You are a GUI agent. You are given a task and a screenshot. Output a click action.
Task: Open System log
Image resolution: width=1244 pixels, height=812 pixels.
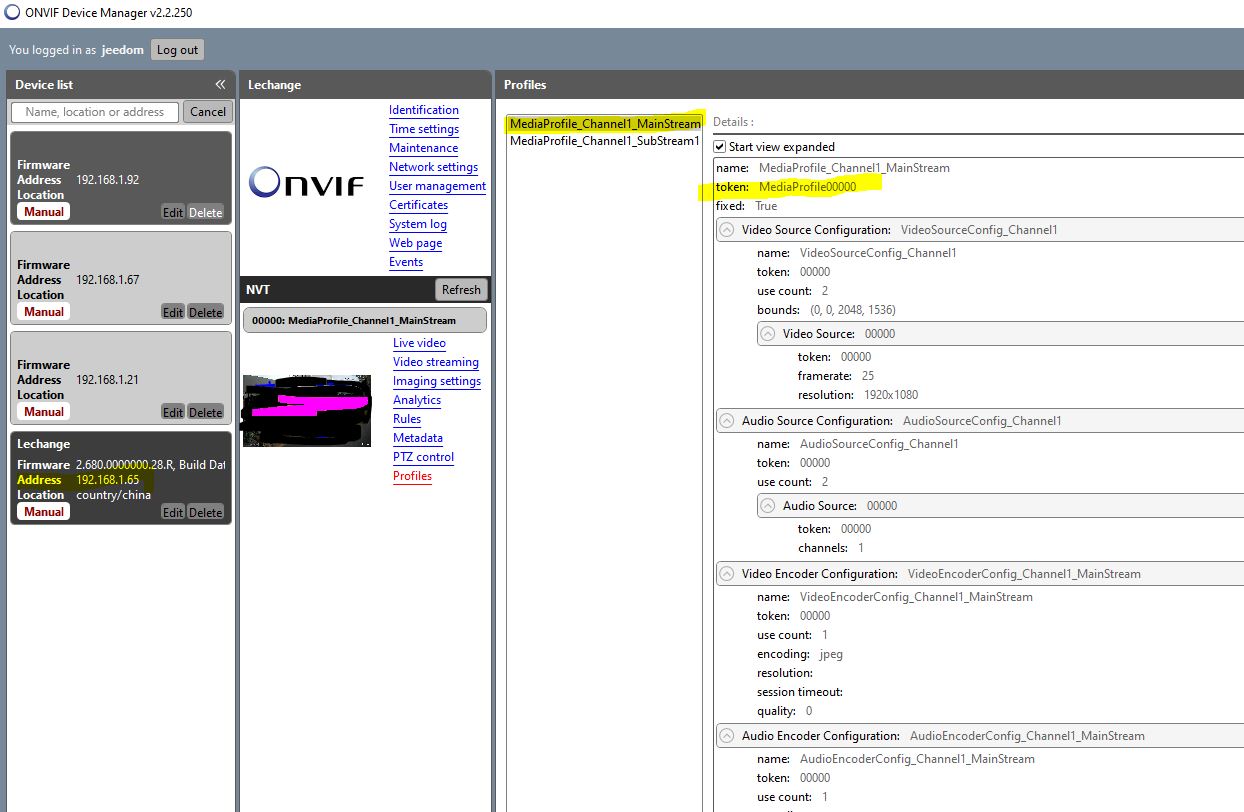tap(418, 224)
